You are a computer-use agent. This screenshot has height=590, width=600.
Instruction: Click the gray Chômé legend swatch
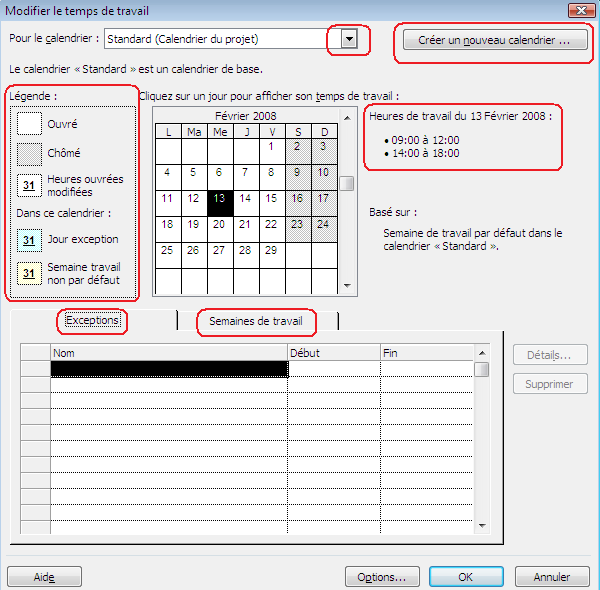(30, 153)
